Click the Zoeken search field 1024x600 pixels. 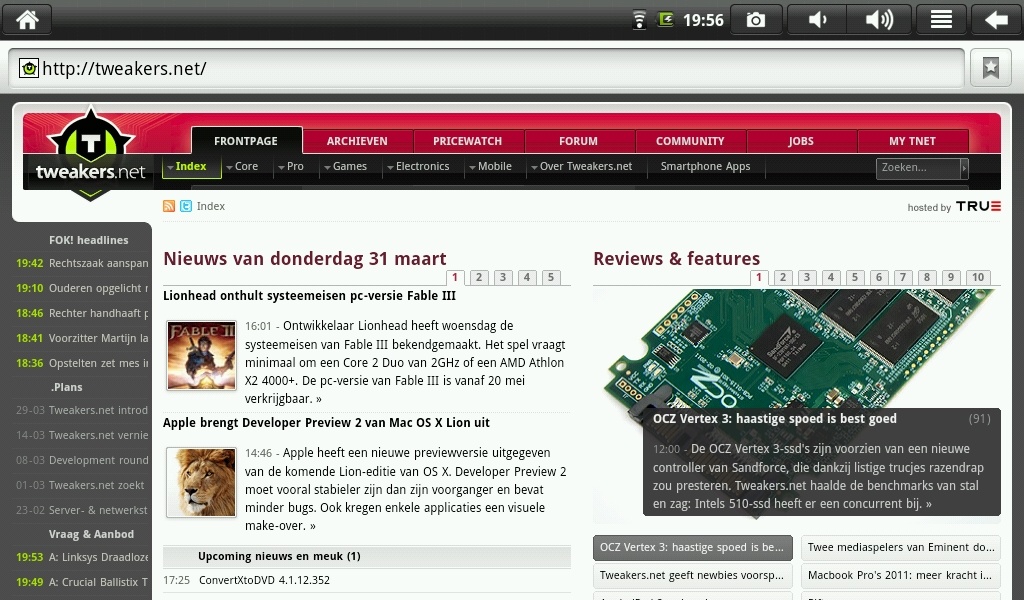(918, 168)
